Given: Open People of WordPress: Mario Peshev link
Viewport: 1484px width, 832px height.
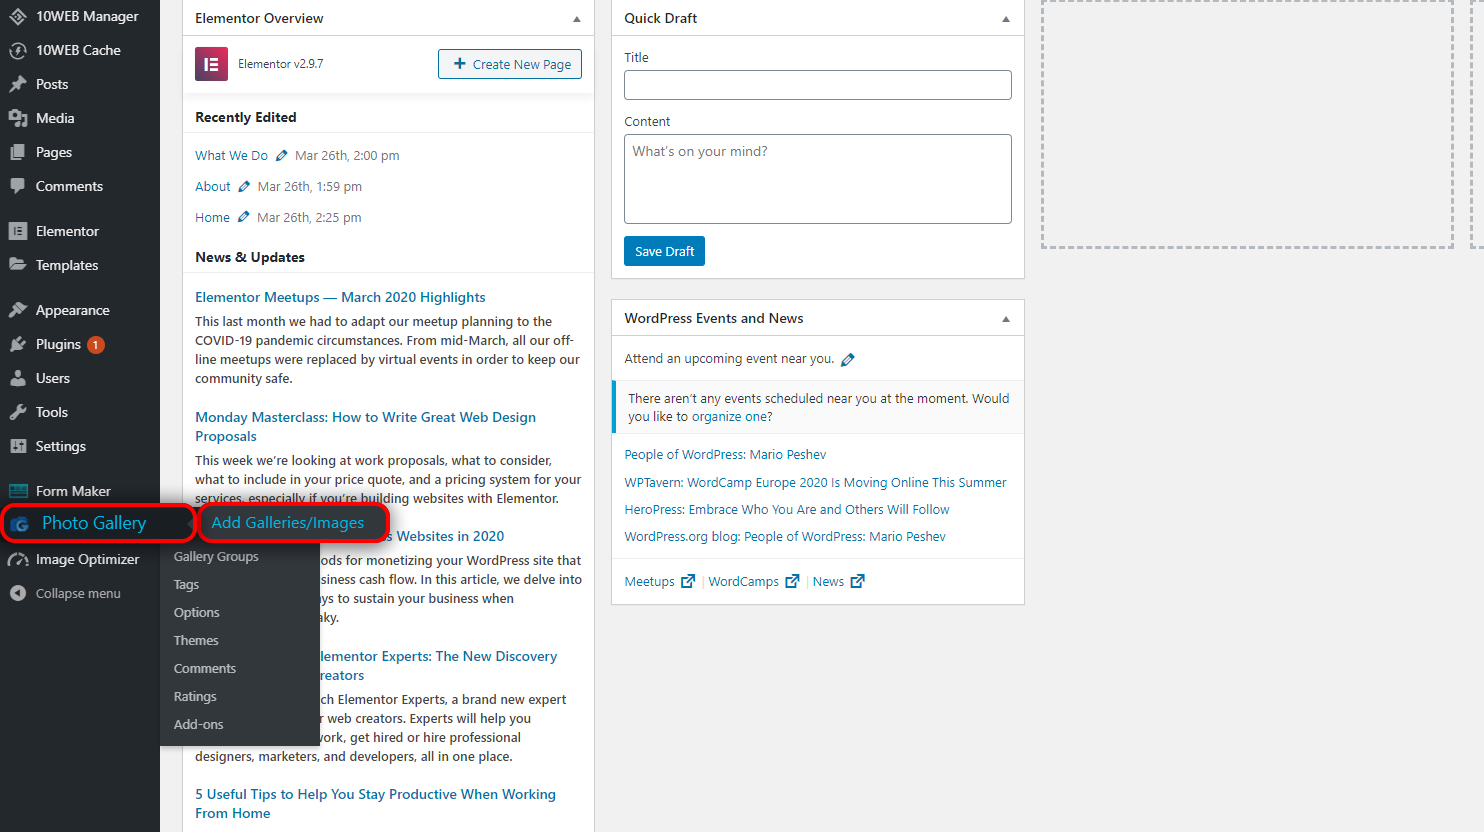Looking at the screenshot, I should point(725,454).
